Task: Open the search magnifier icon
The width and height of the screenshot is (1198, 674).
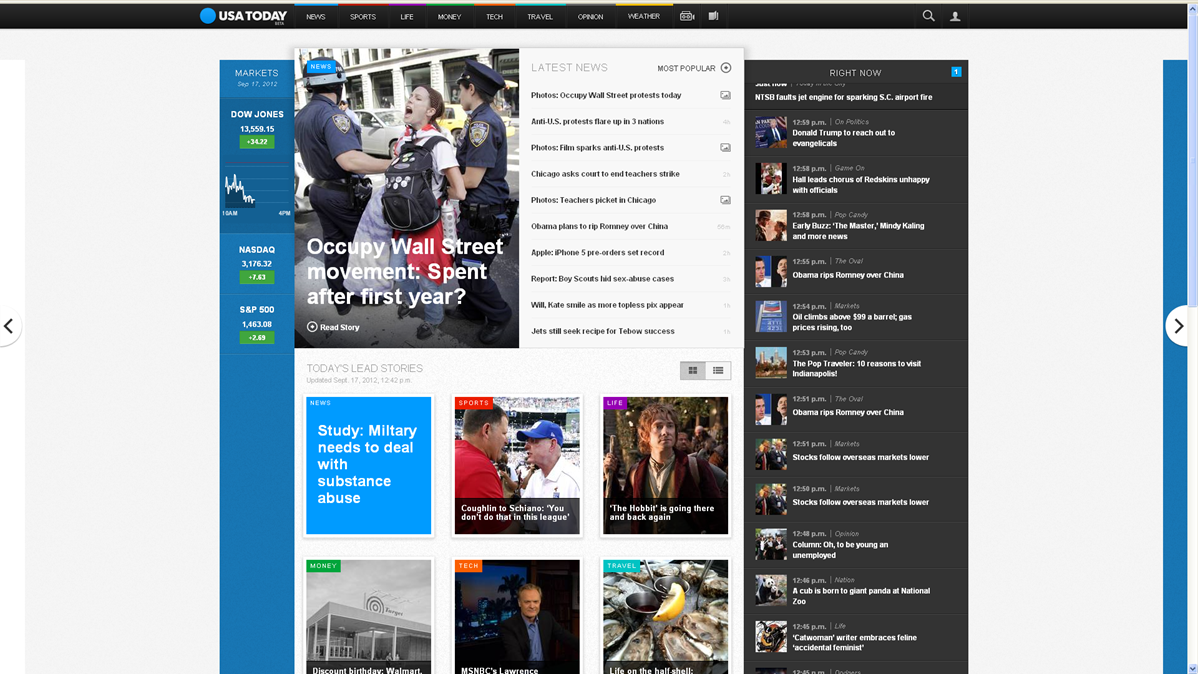Action: tap(928, 16)
